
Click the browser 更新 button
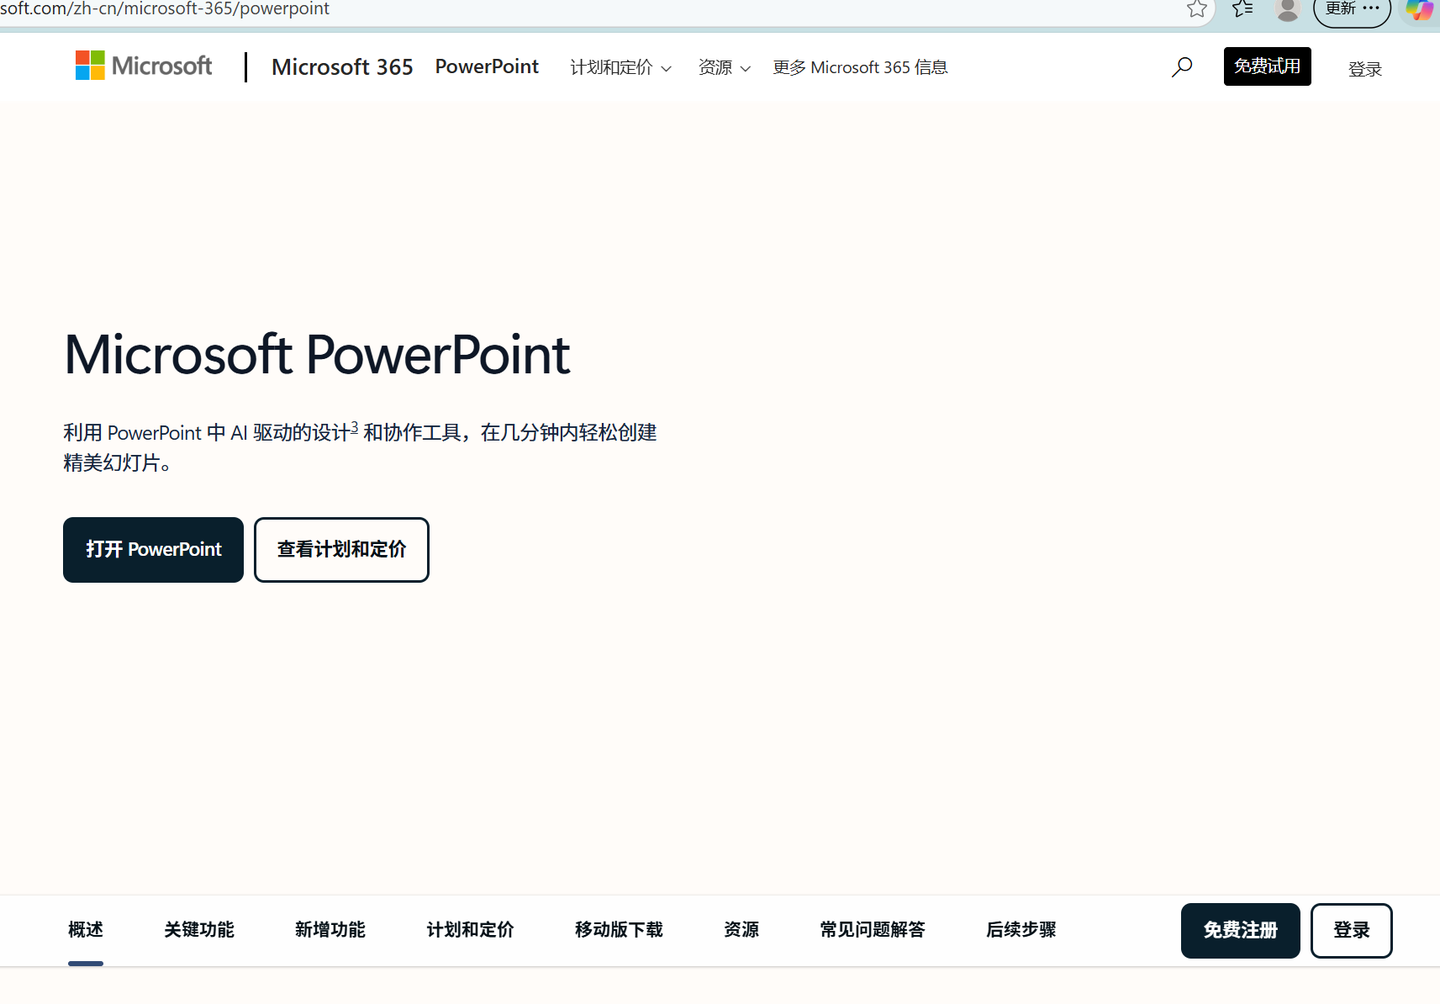click(x=1352, y=10)
